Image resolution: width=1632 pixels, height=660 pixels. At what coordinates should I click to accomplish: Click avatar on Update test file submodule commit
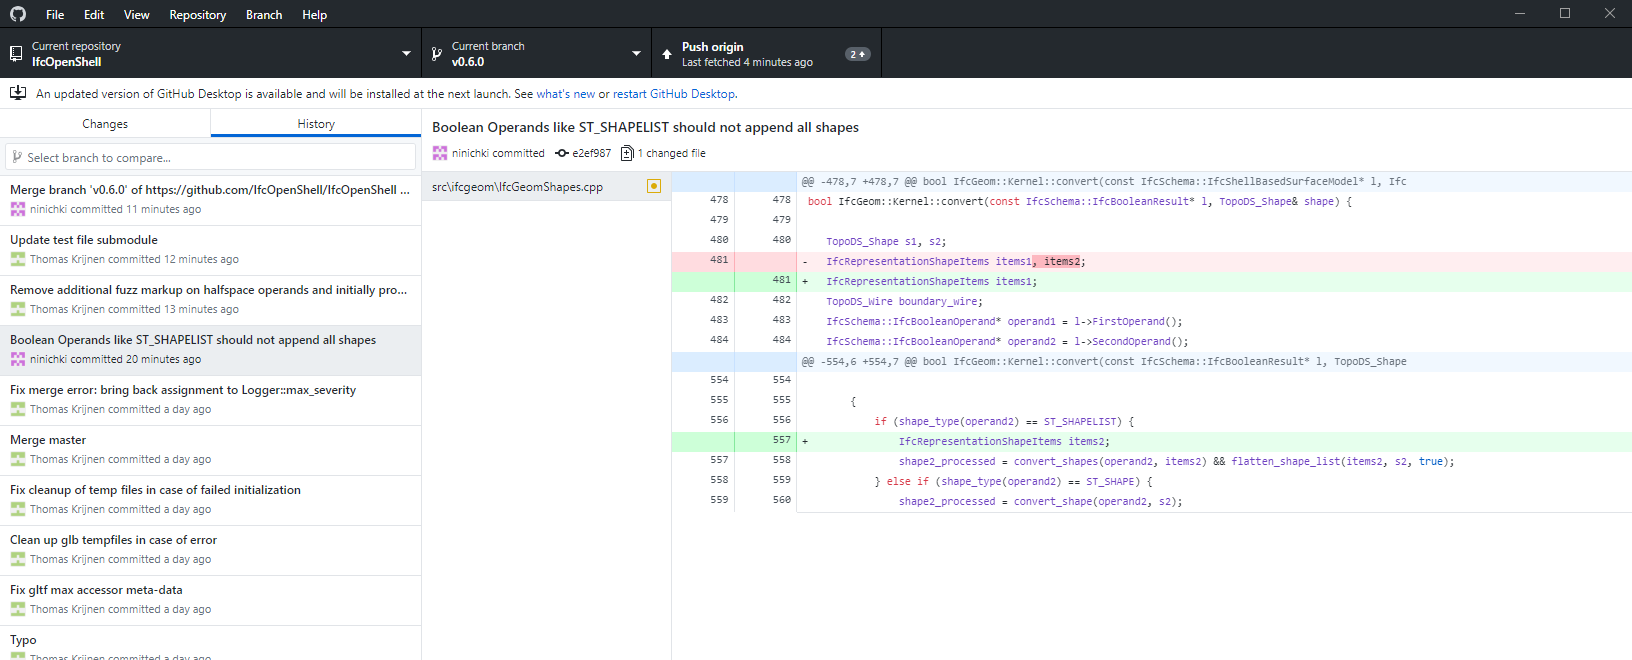click(x=18, y=259)
